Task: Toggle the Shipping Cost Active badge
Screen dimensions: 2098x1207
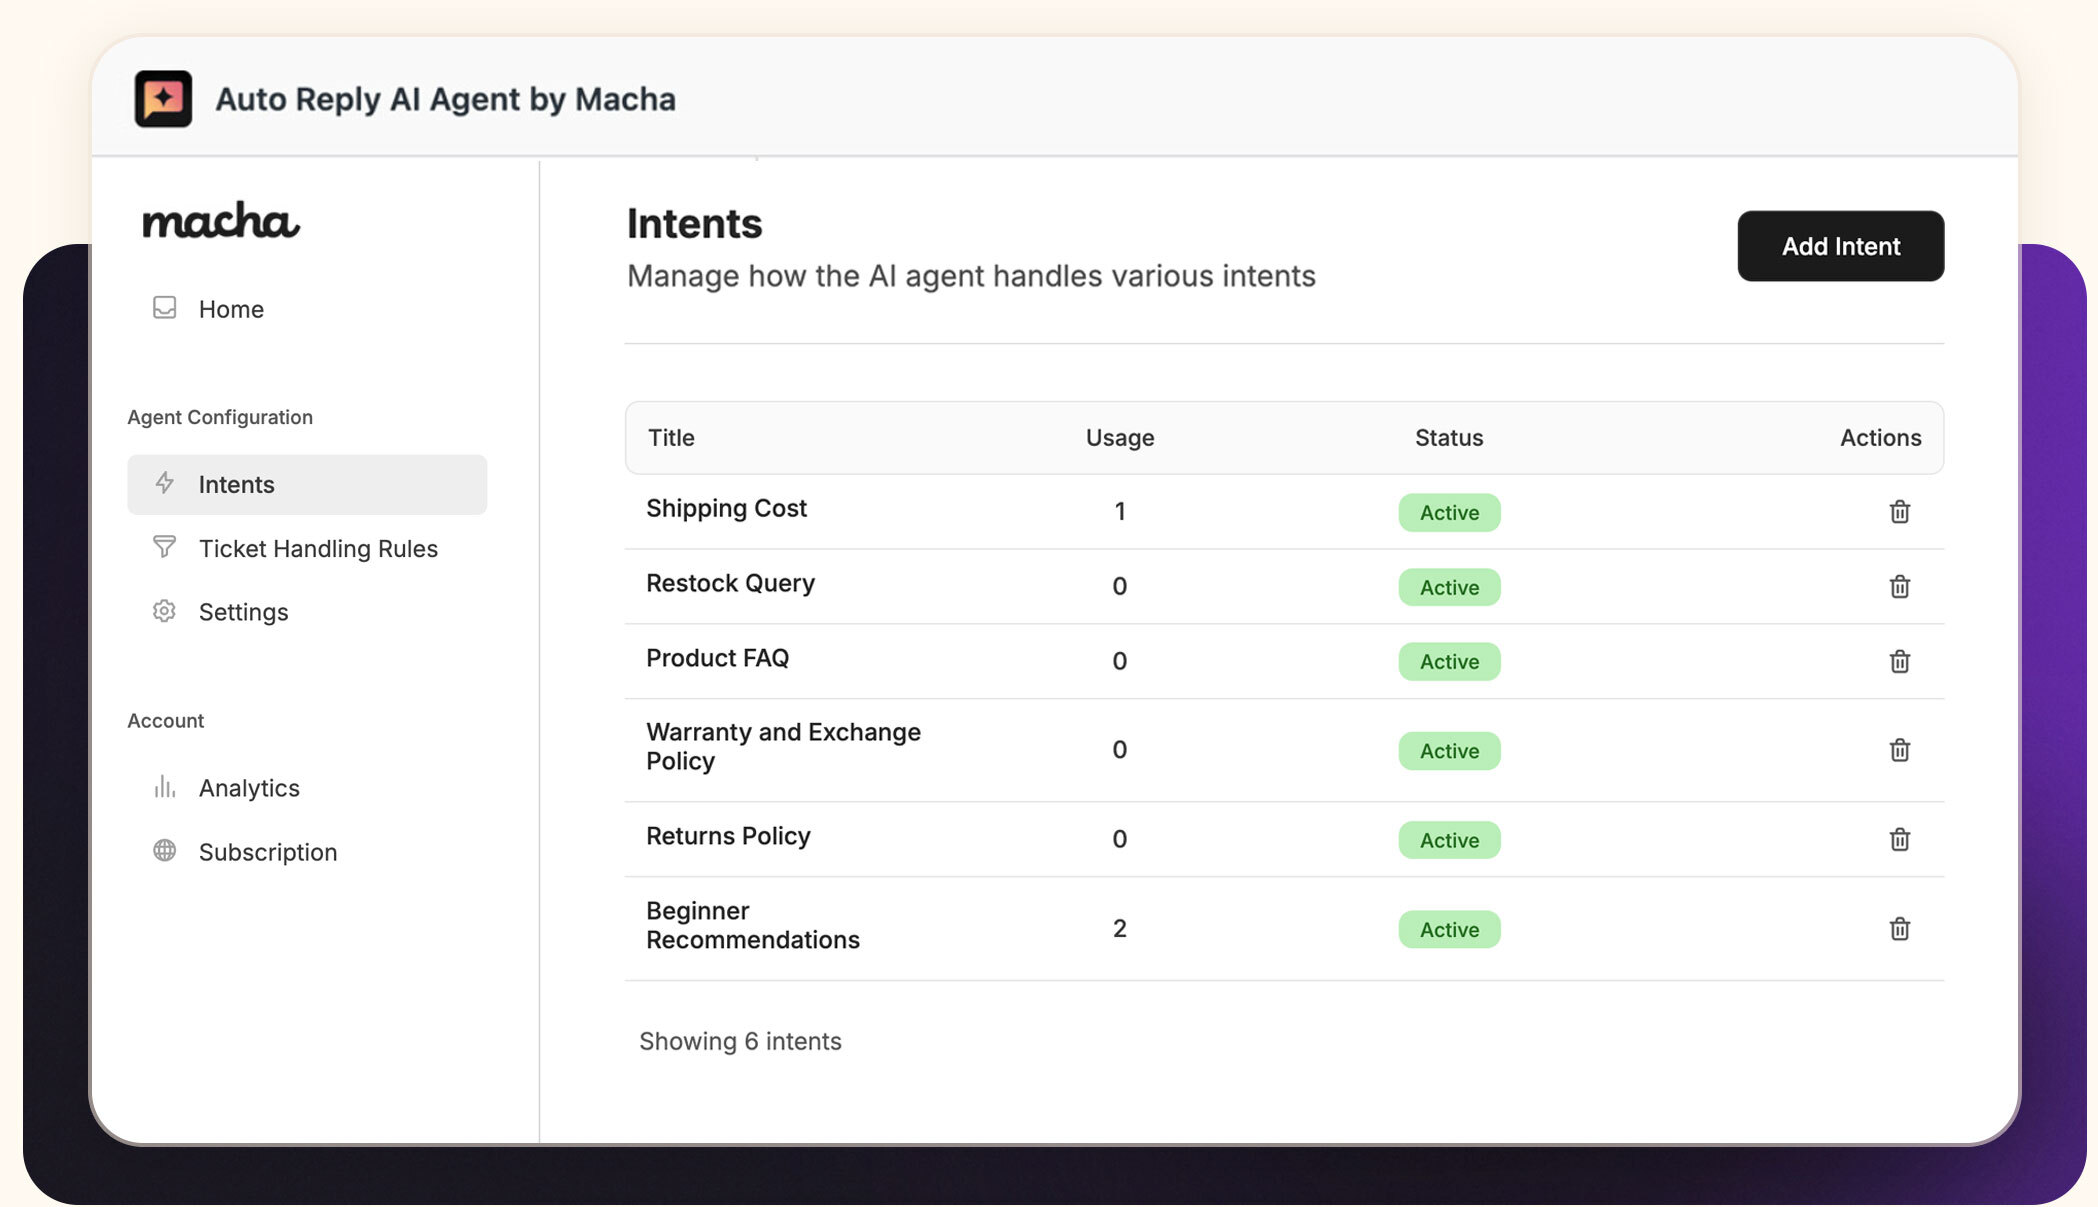Action: click(1448, 512)
